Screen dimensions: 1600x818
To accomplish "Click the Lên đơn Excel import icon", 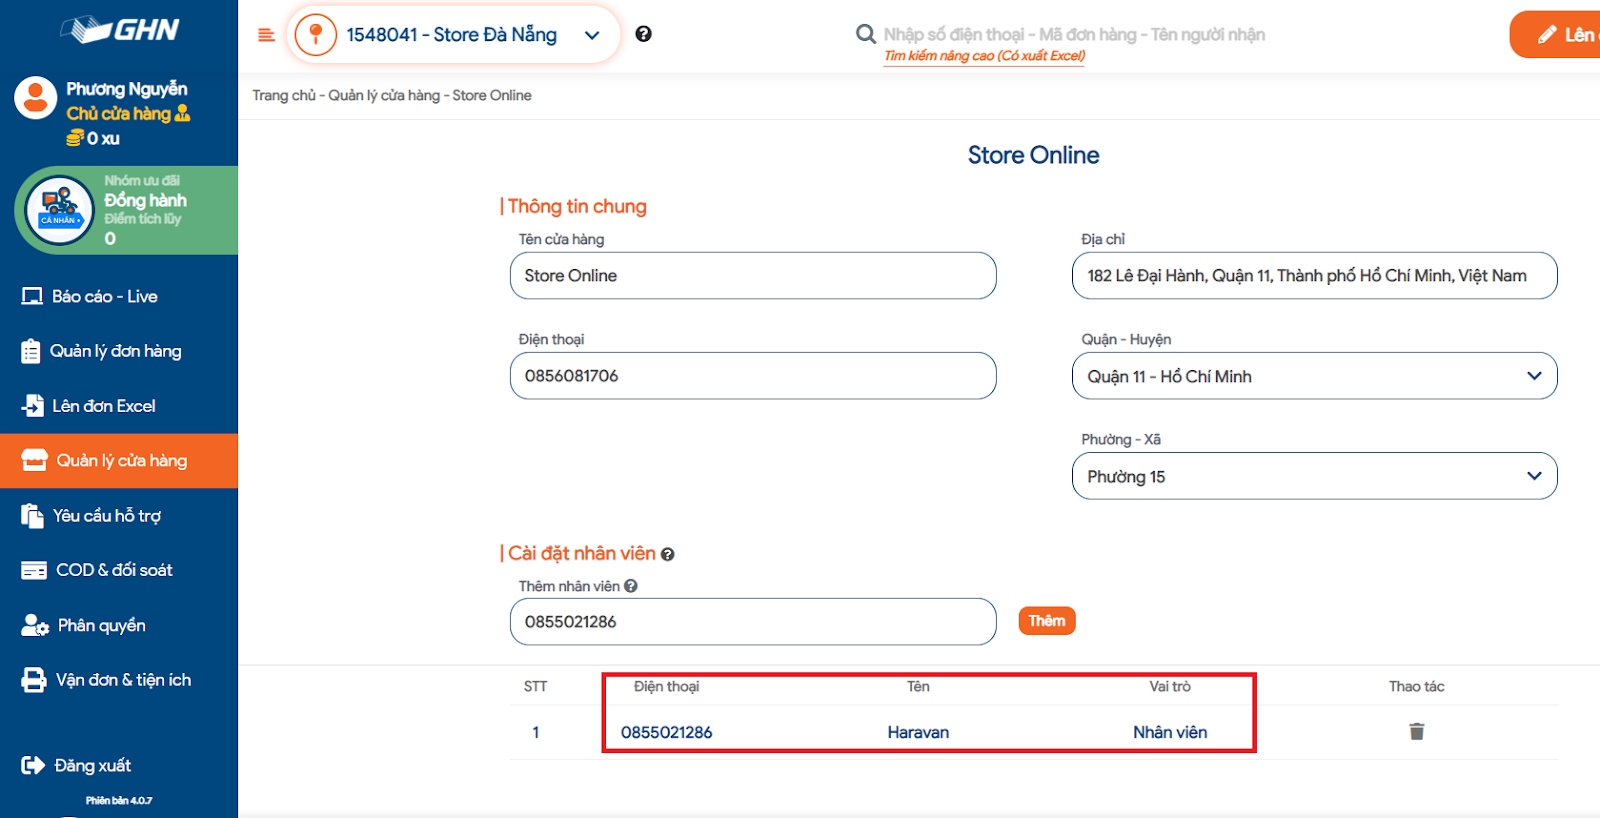I will (x=33, y=406).
